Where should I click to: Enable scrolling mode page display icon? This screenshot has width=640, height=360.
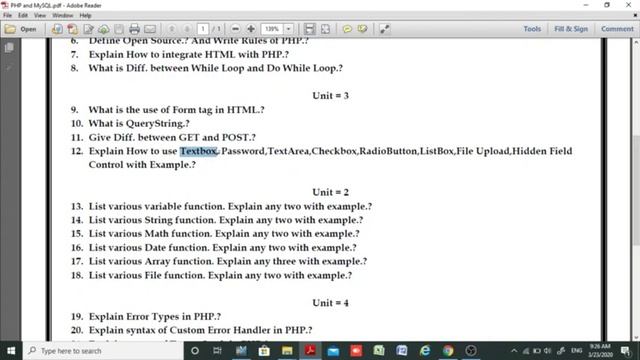310,29
